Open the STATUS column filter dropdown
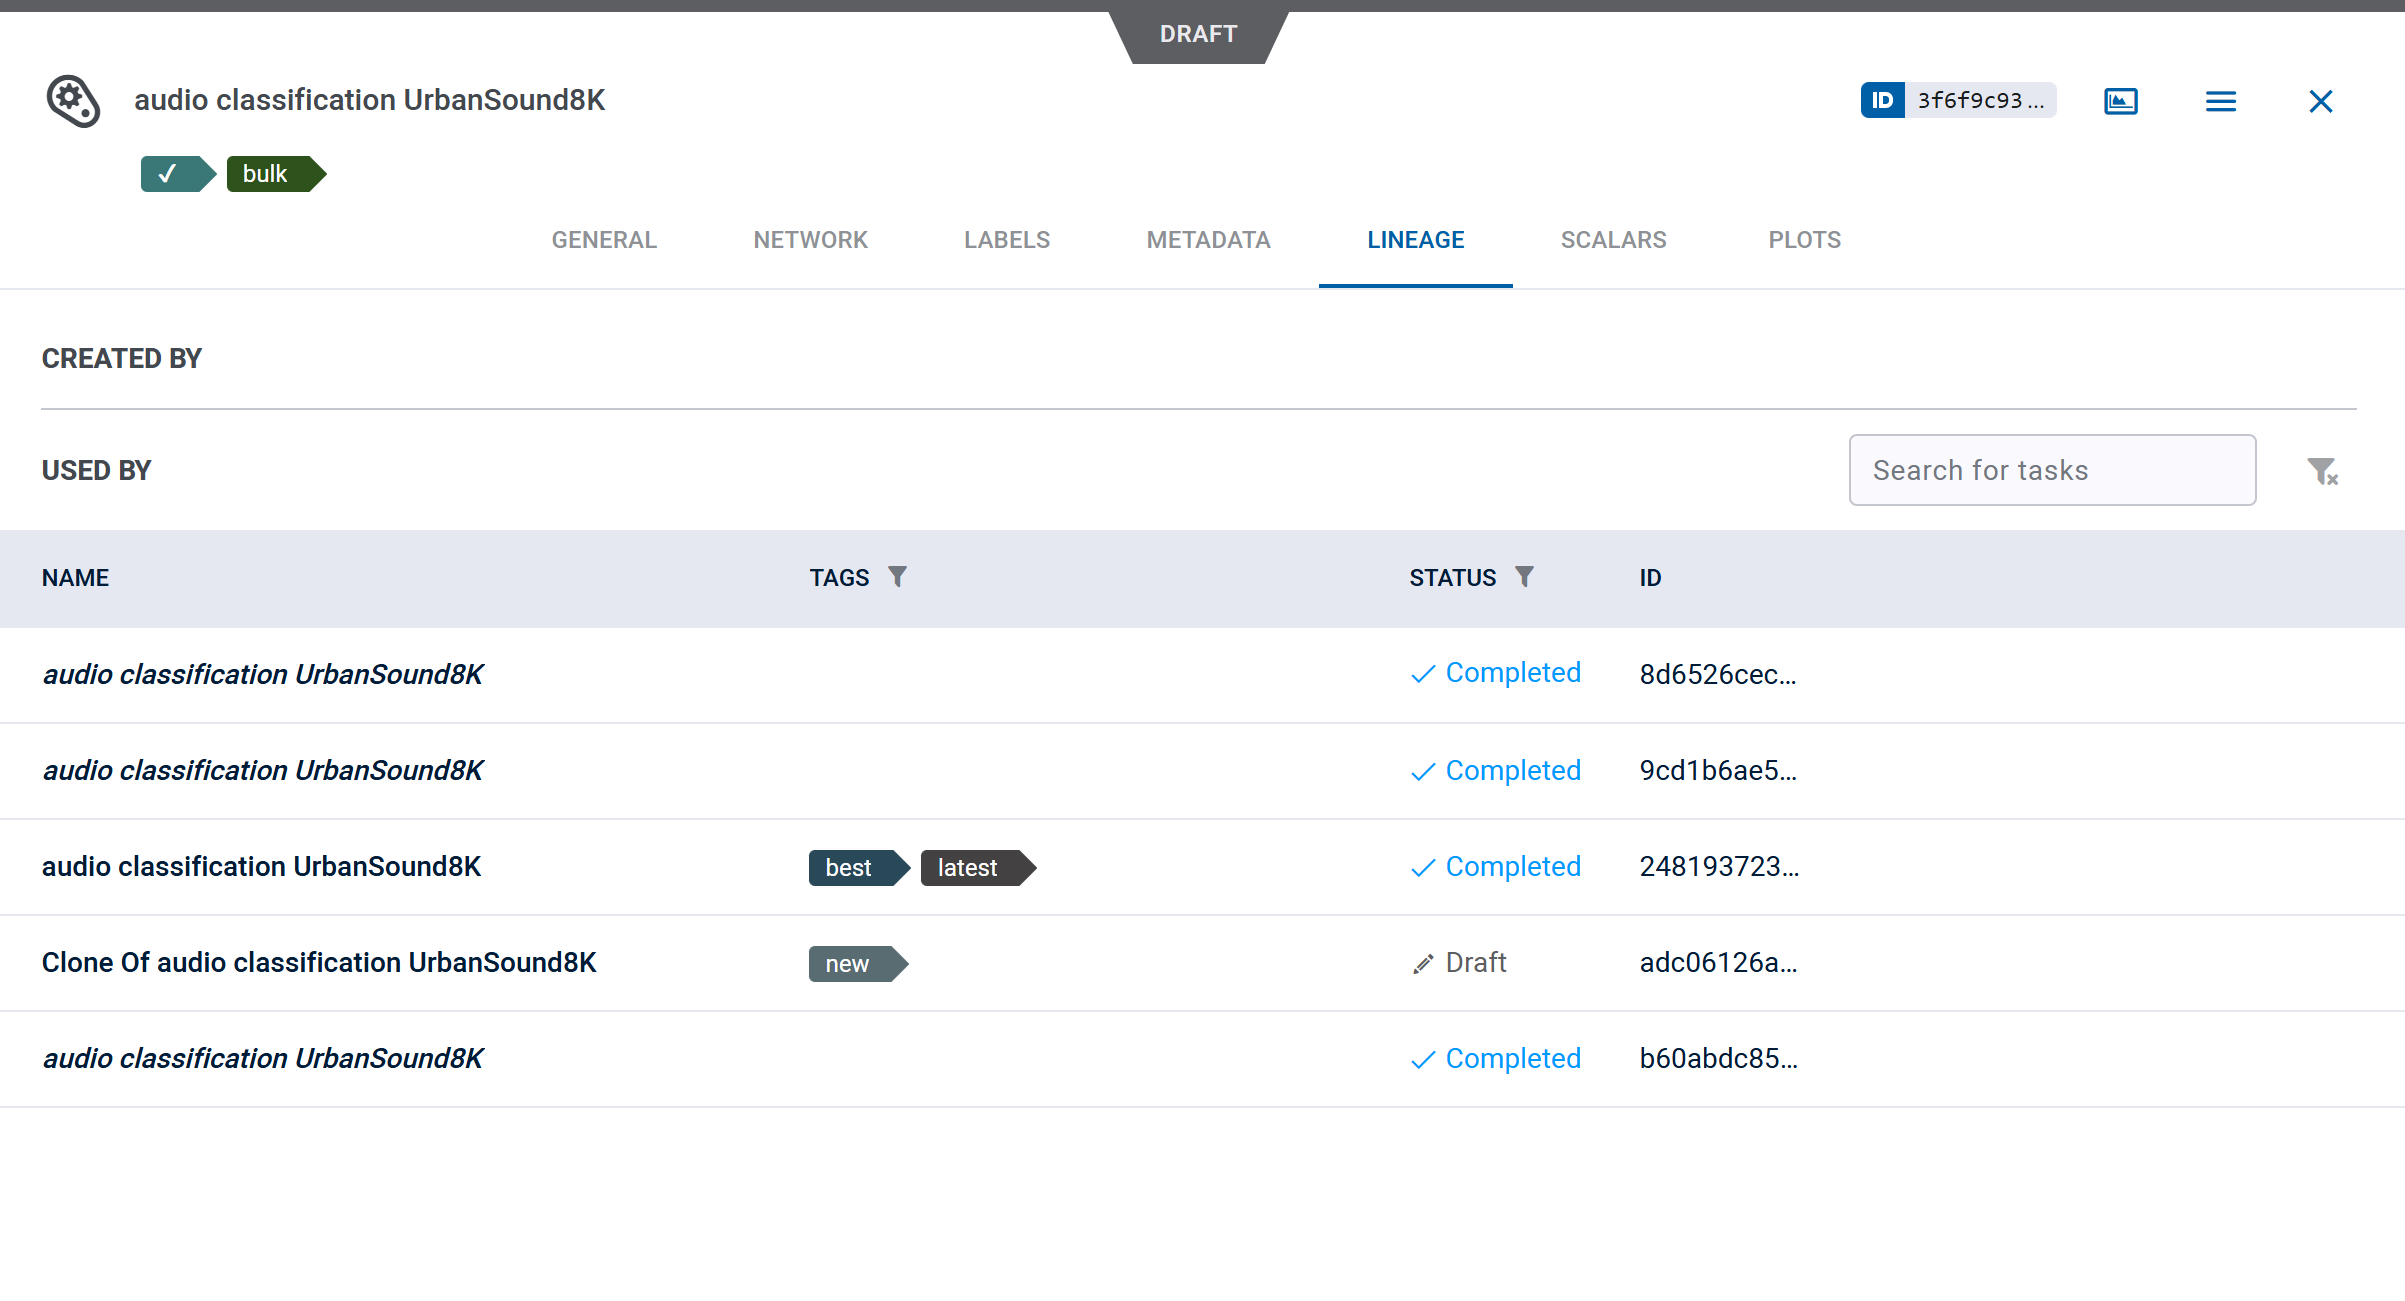The width and height of the screenshot is (2405, 1301). tap(1524, 577)
